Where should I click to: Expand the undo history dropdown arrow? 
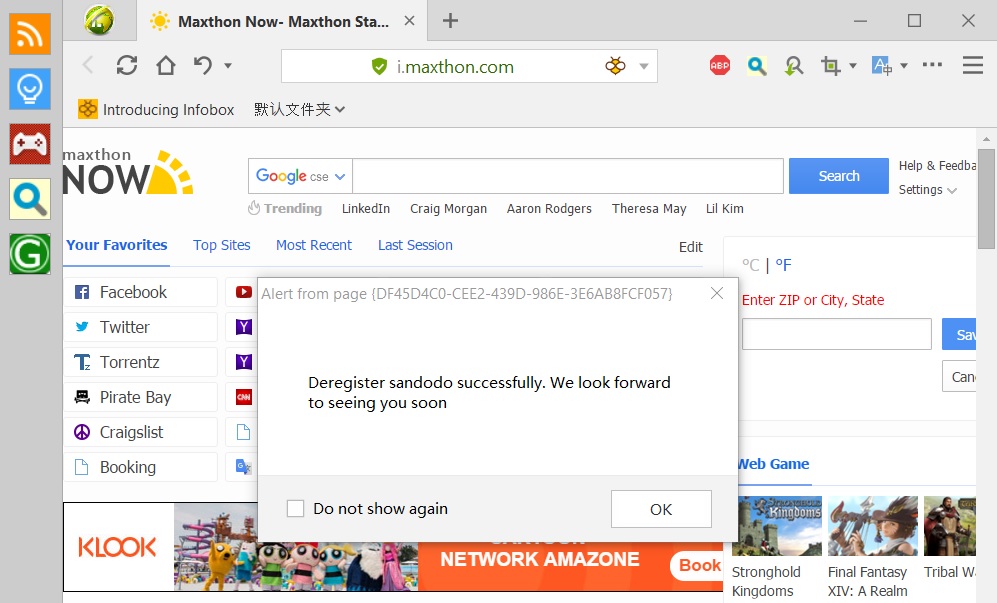228,66
